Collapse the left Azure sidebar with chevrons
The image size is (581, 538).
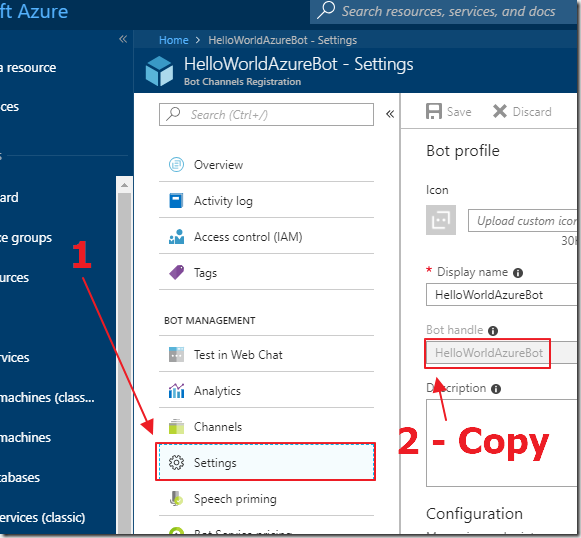[x=123, y=39]
